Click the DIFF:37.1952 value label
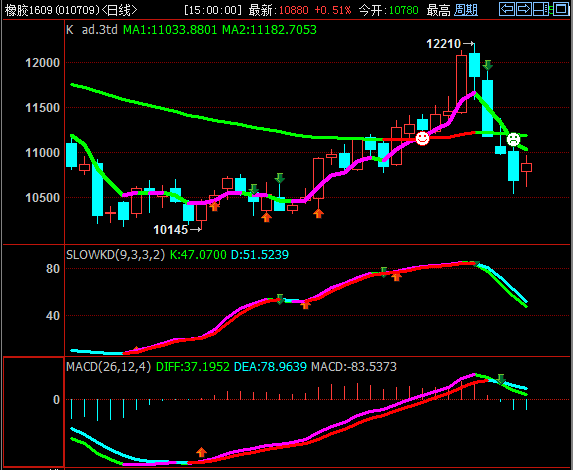 [193, 367]
